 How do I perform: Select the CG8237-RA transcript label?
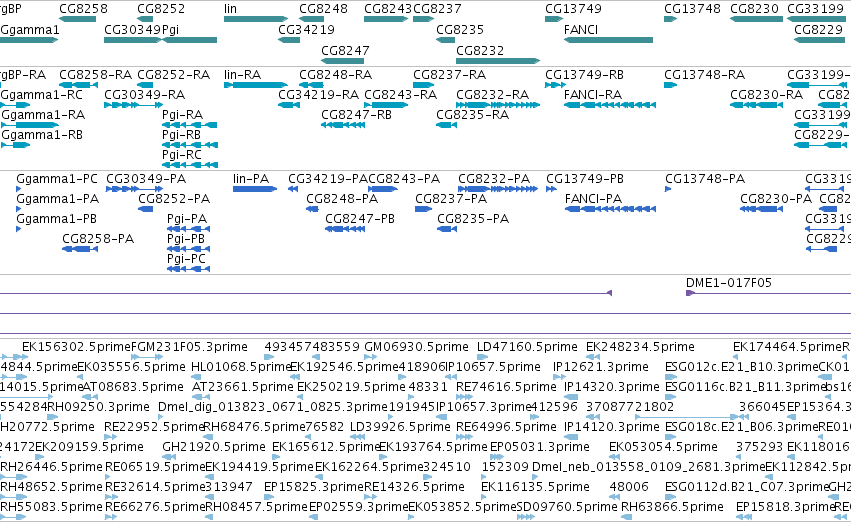[x=449, y=74]
